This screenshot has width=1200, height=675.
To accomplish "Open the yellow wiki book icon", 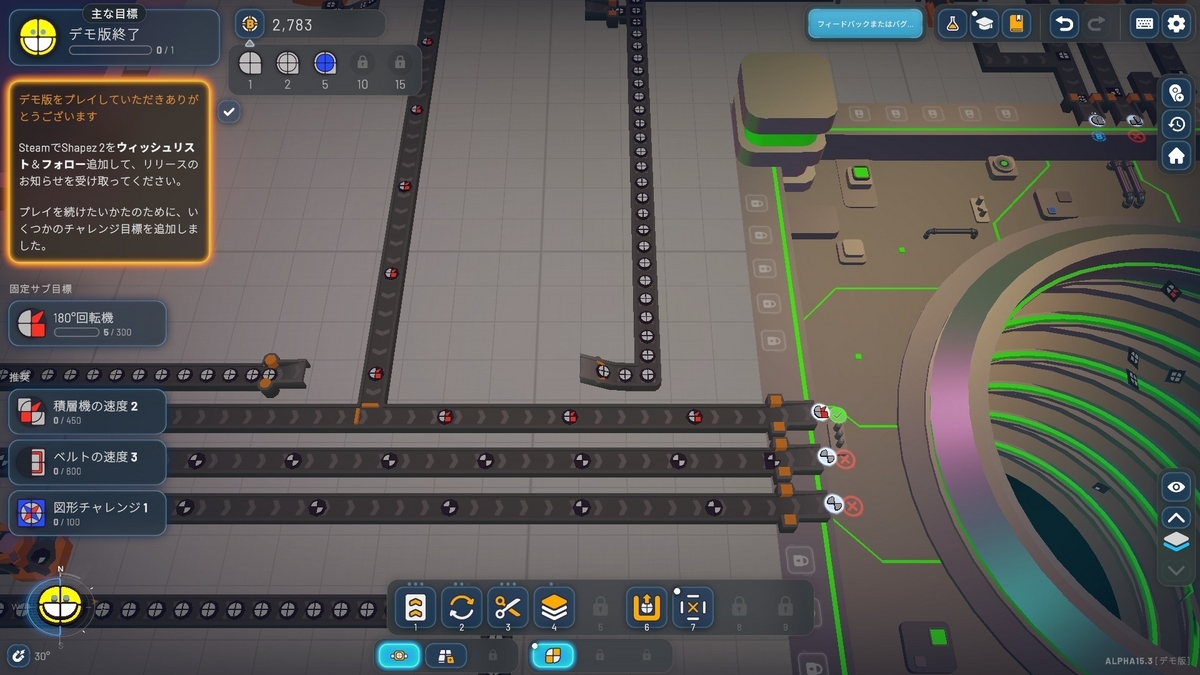I will tap(1016, 24).
